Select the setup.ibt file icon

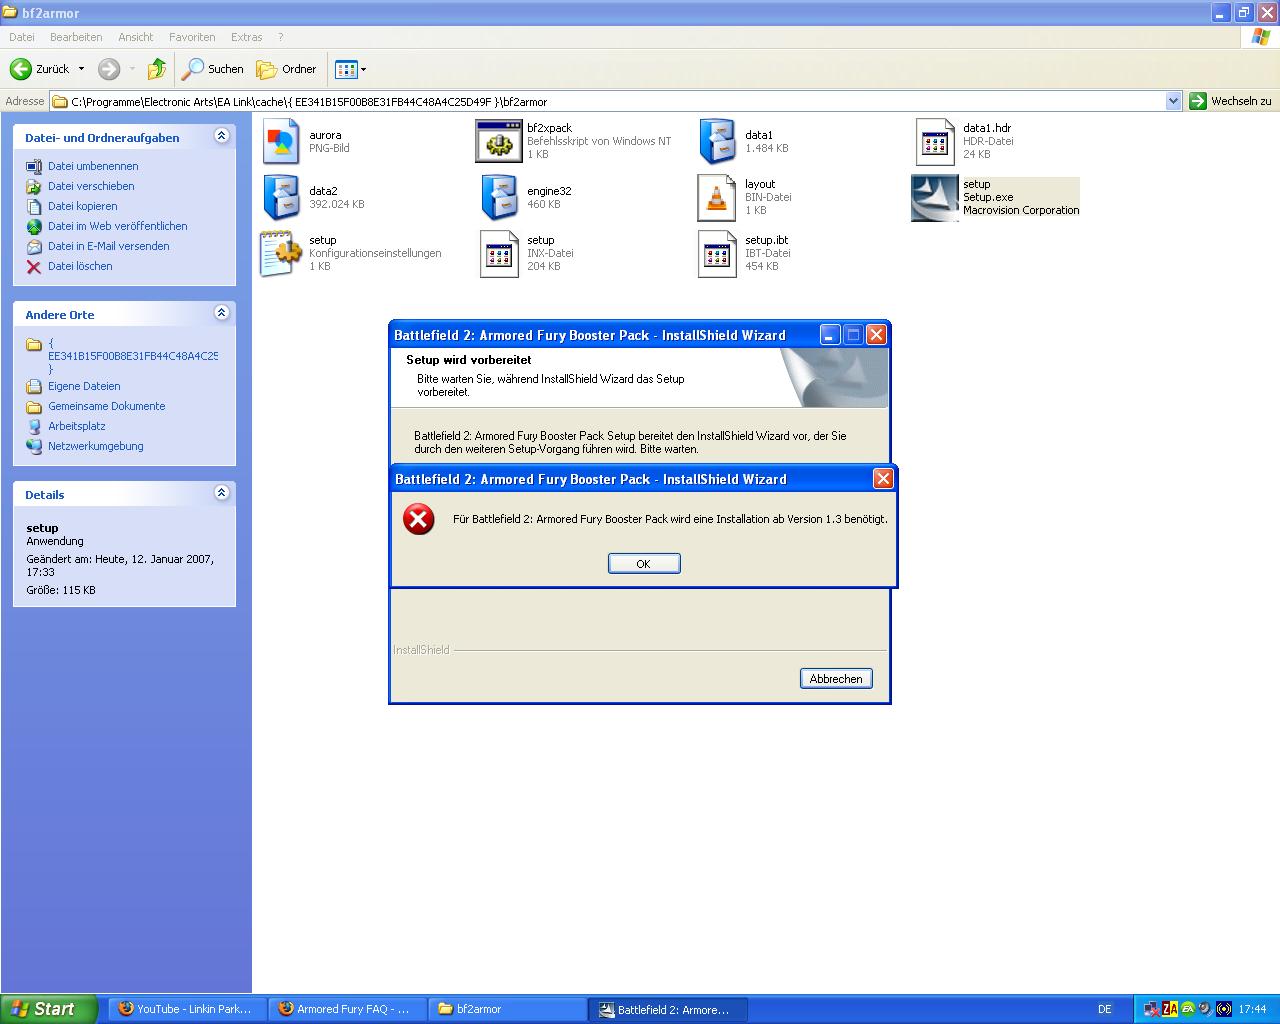[717, 254]
